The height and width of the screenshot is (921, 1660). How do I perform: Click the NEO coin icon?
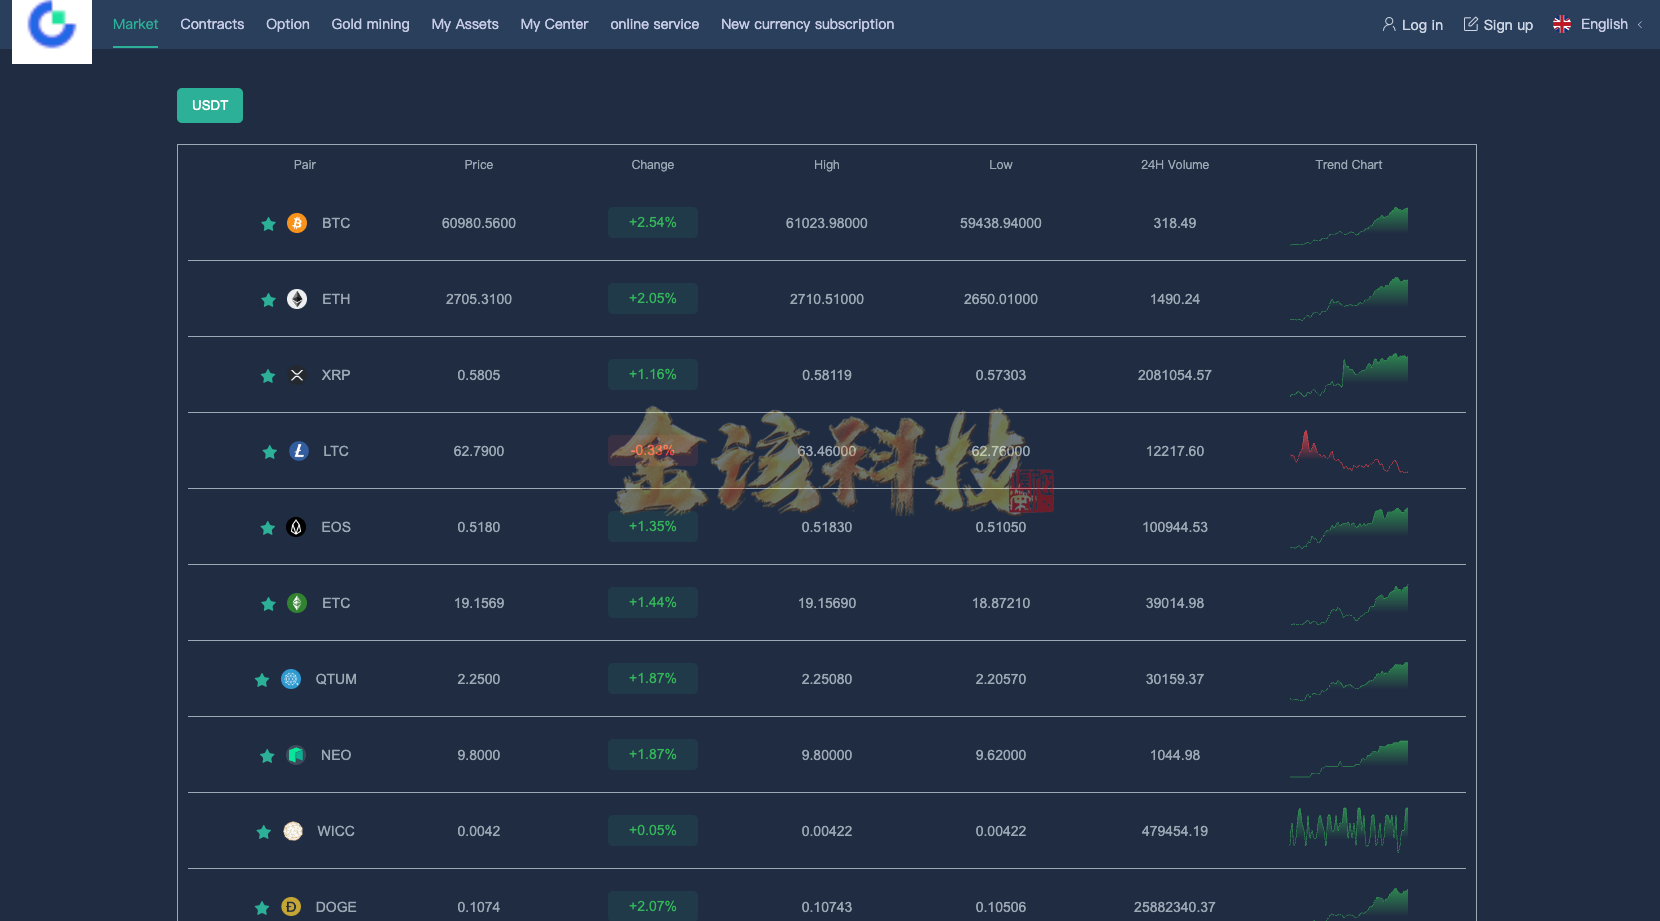coord(295,755)
